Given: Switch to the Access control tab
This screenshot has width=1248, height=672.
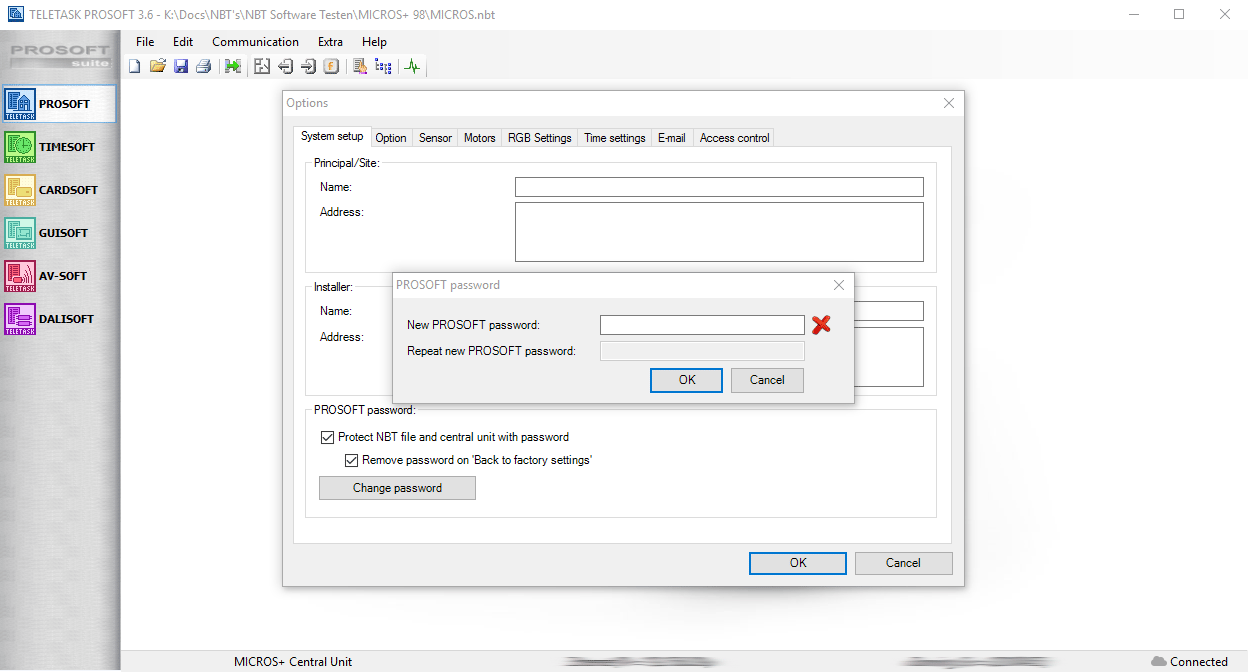Looking at the screenshot, I should [x=734, y=138].
